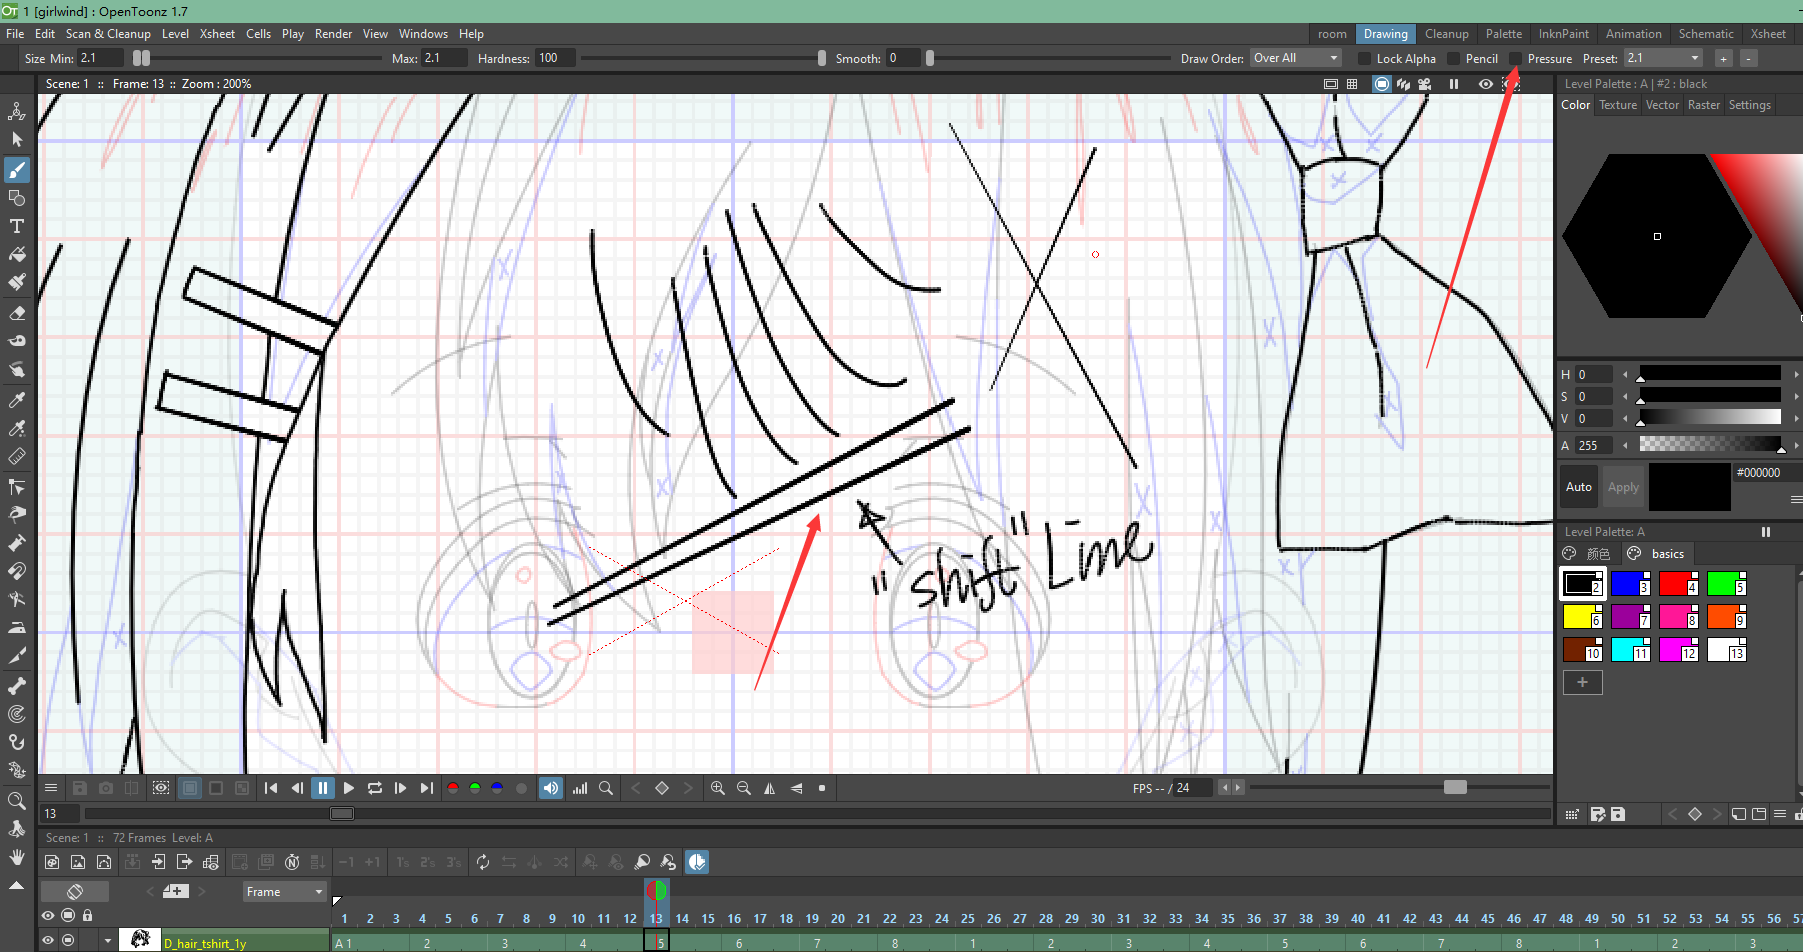The width and height of the screenshot is (1803, 952).
Task: Click the frame number input showing 13
Action: click(58, 813)
